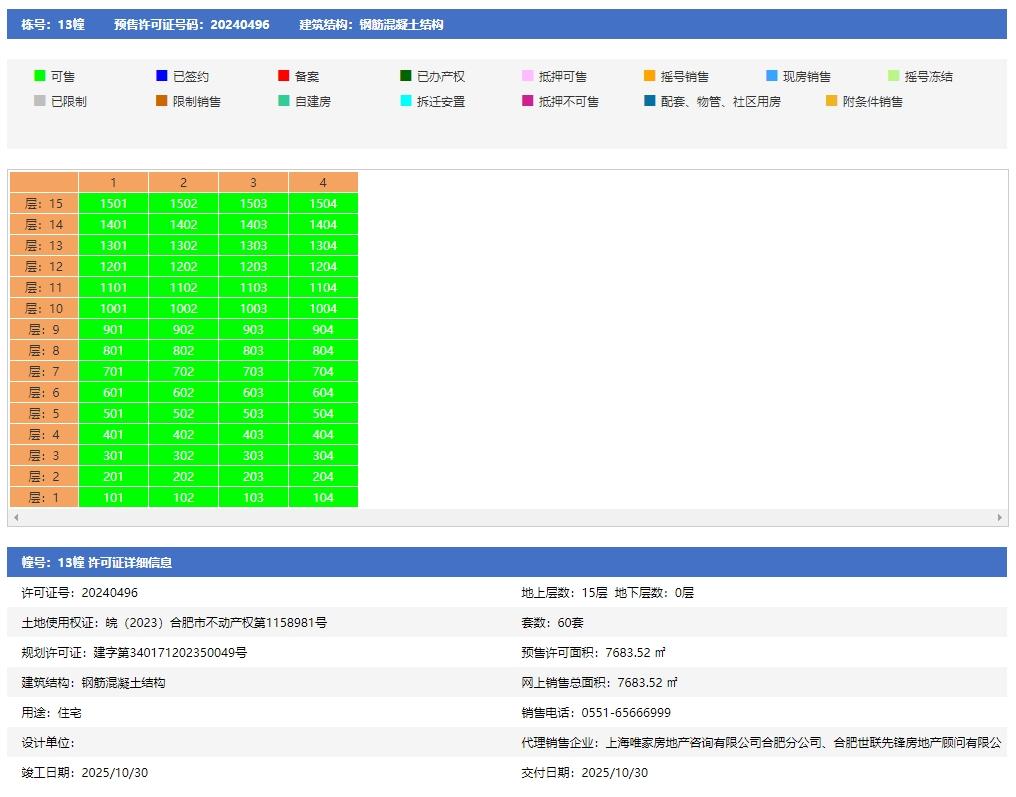The image size is (1016, 797).
Task: Click the scroll-right arrow of grid scrollbar
Action: coord(1000,517)
